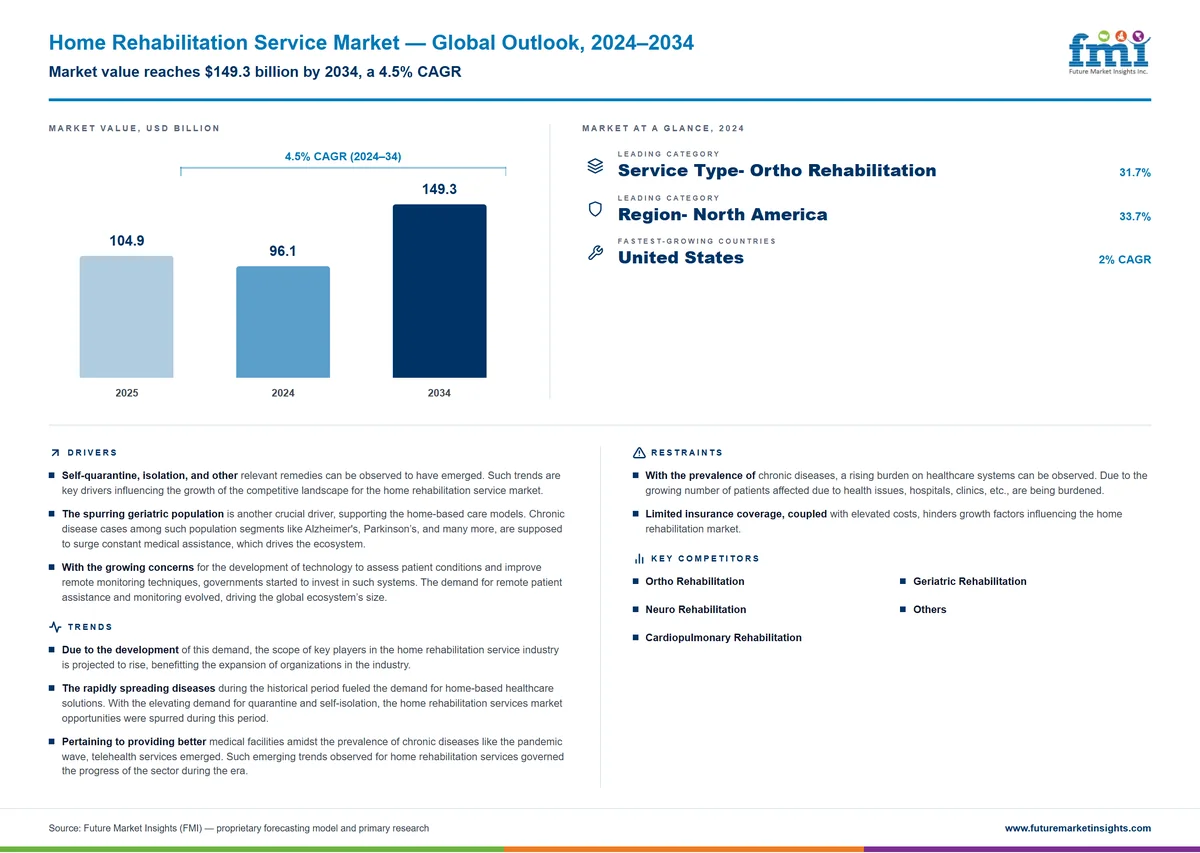Click Region- North America heading
The height and width of the screenshot is (853, 1200).
723,214
